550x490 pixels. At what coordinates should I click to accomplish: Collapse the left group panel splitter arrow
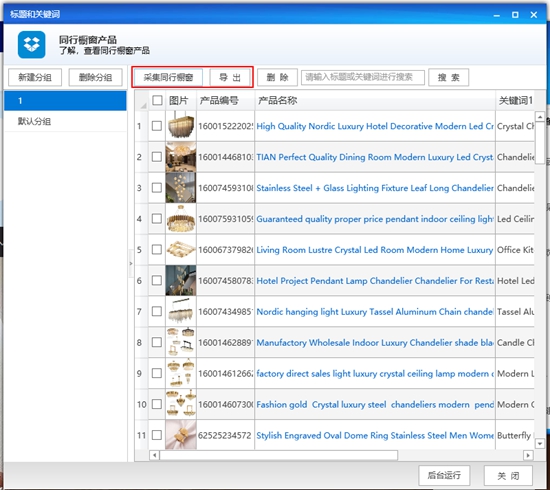coord(131,263)
